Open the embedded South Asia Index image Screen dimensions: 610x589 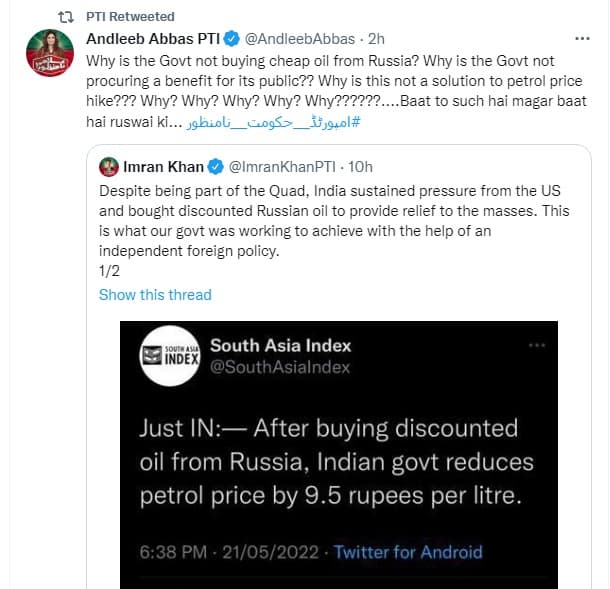pos(339,454)
